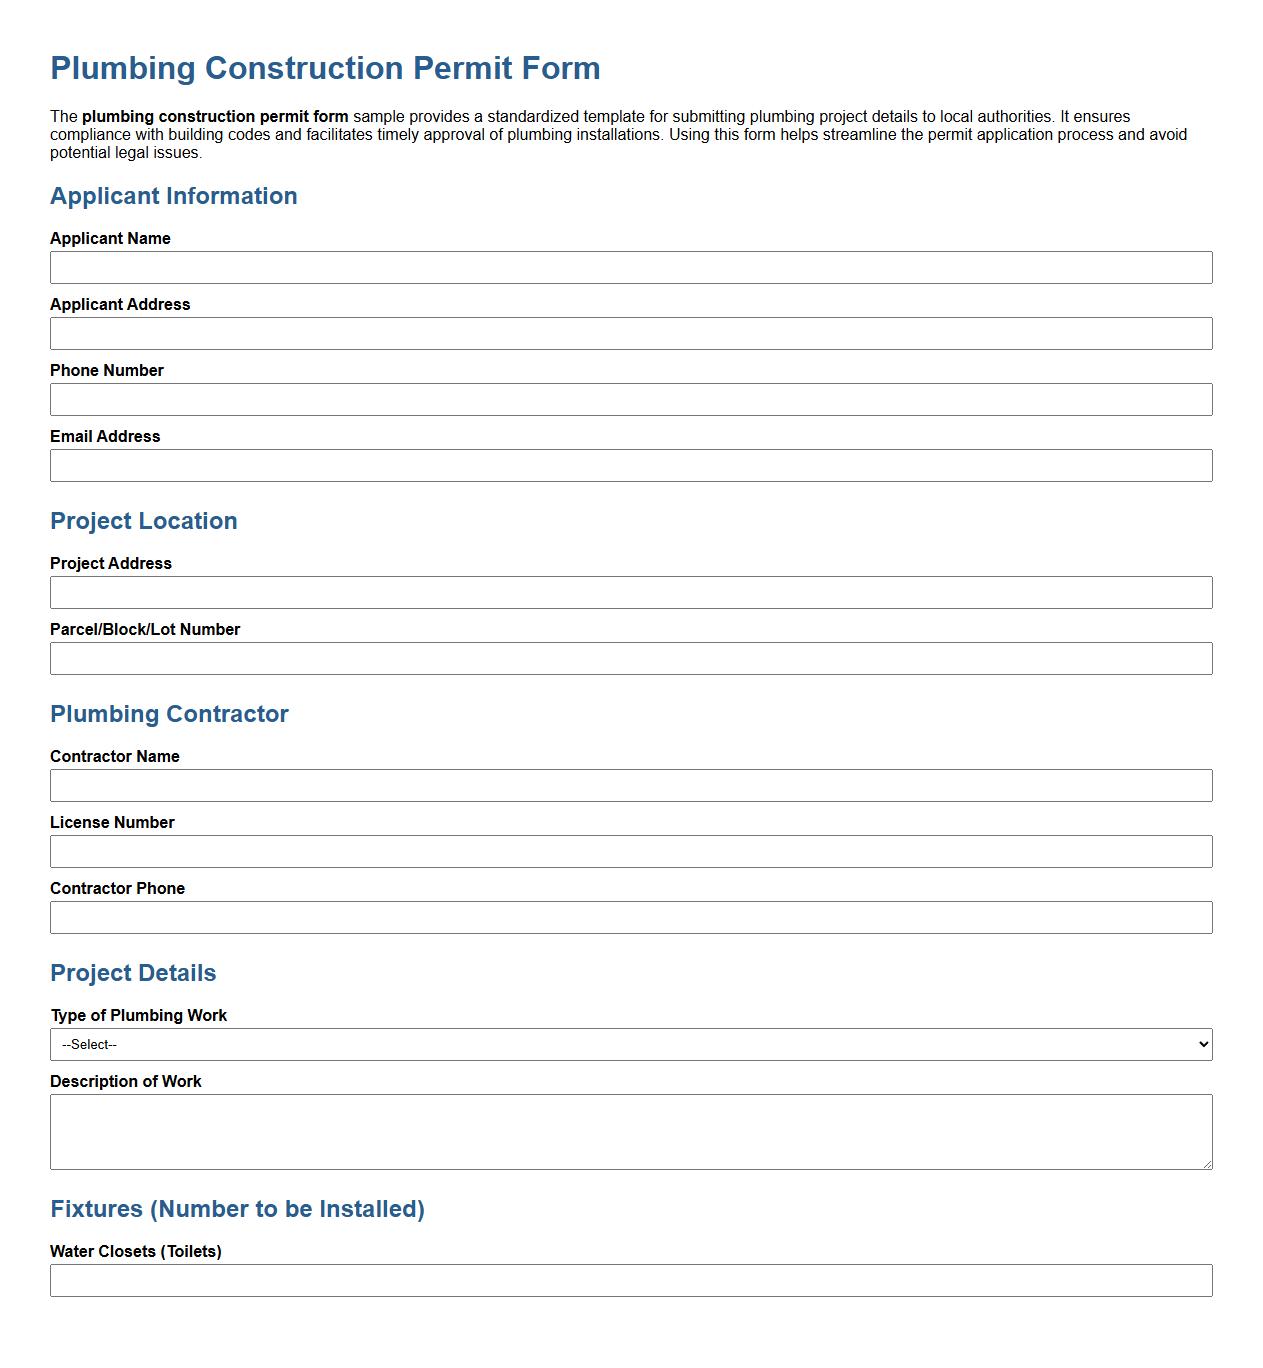Click the Contractor Phone input field

(630, 917)
